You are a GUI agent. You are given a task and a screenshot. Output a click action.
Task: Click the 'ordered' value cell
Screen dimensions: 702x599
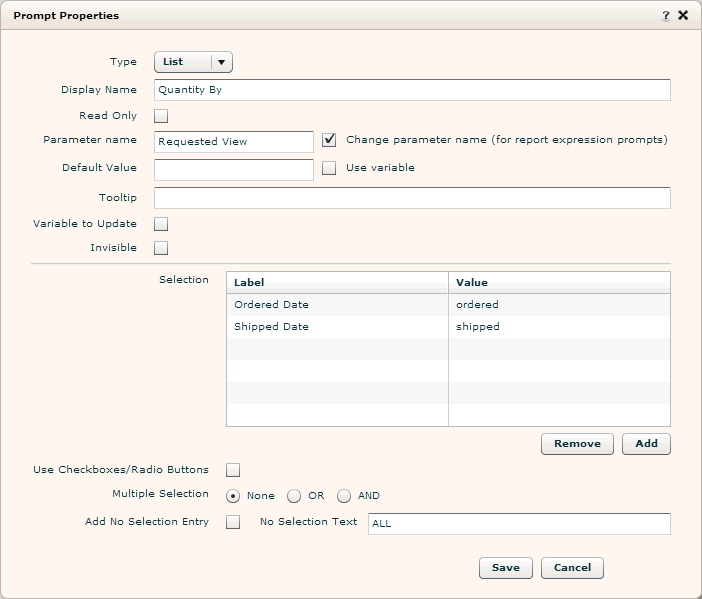[x=559, y=304]
